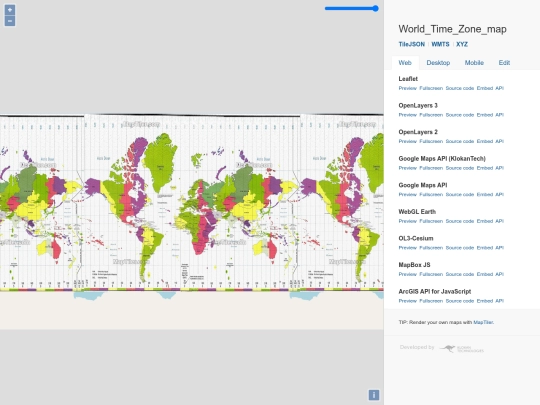The image size is (540, 405).
Task: Open the XYZ link
Action: [462, 44]
